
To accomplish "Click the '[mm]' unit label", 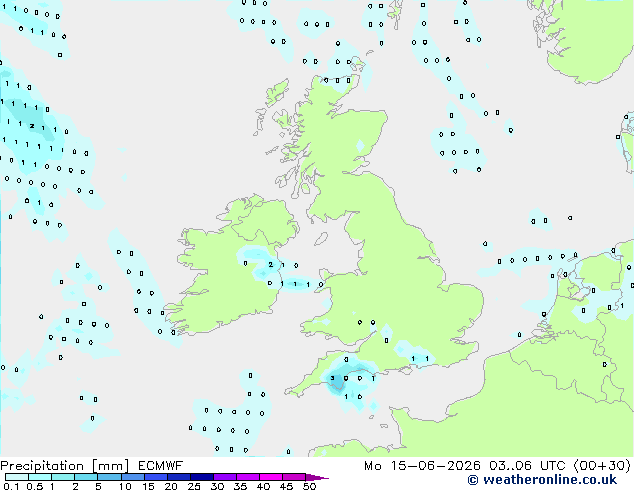I will tap(111, 466).
